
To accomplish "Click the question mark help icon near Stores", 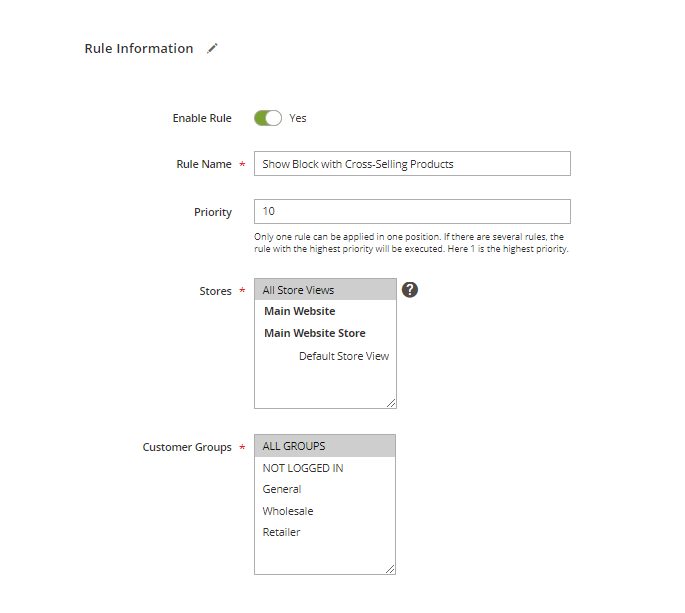I will (x=410, y=290).
